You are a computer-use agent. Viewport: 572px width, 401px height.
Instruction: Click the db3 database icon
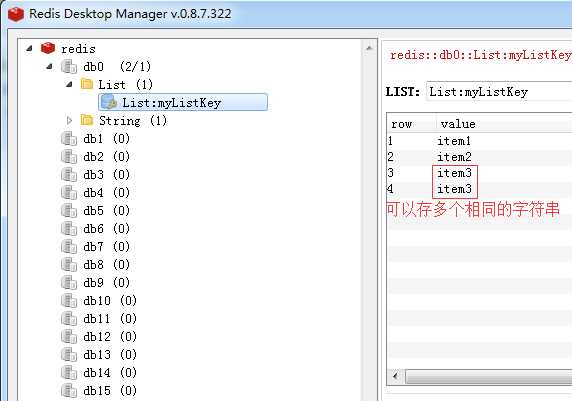(69, 175)
